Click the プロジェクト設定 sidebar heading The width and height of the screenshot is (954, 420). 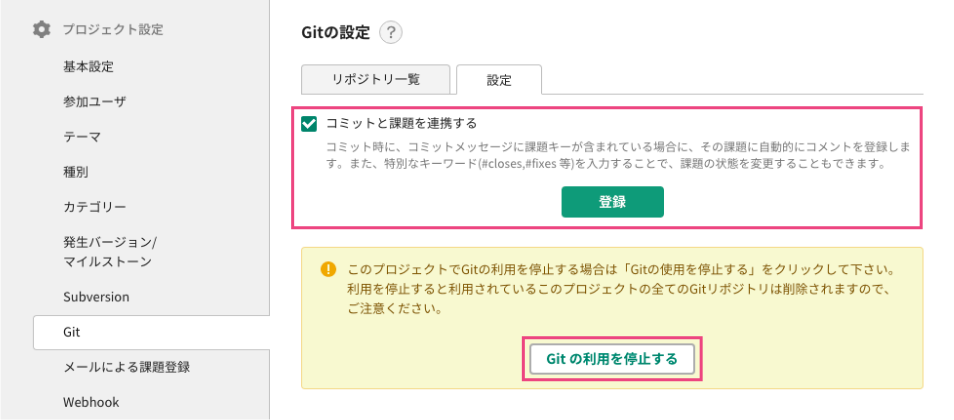coord(112,30)
